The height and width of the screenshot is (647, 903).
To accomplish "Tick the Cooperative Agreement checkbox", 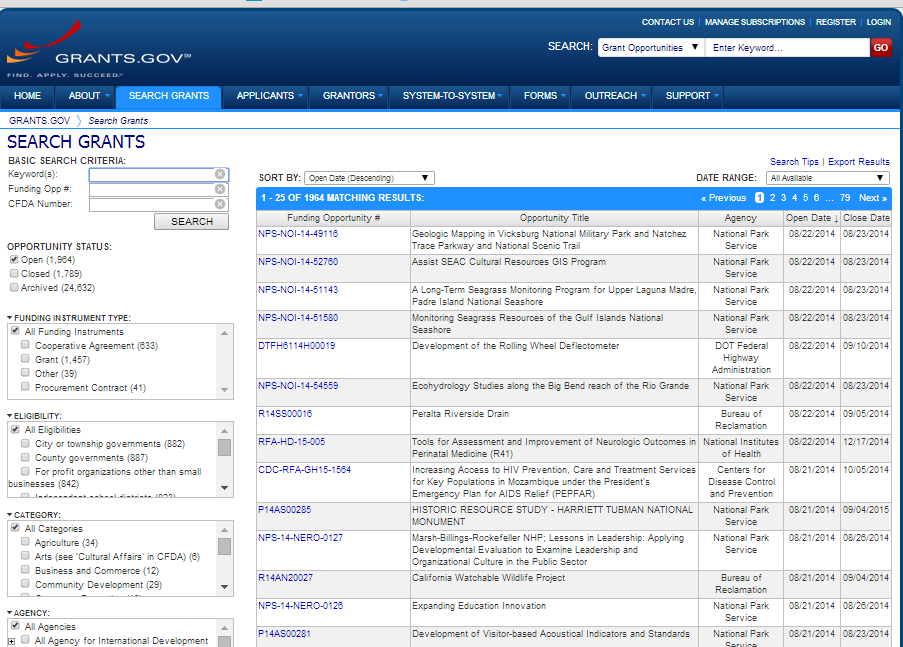I will coord(25,346).
